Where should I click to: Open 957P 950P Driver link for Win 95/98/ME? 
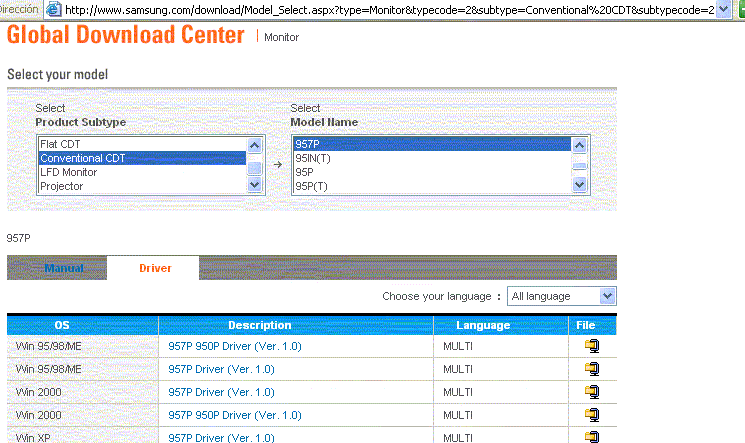pyautogui.click(x=235, y=346)
